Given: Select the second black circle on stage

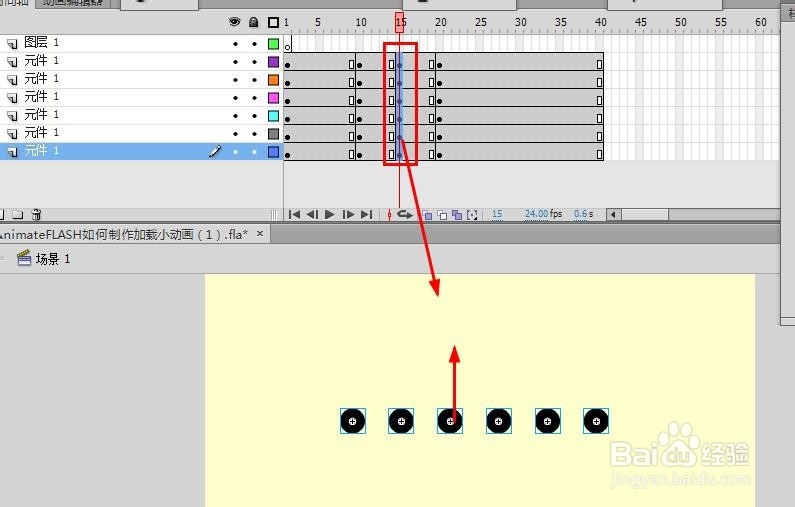Looking at the screenshot, I should click(x=401, y=421).
